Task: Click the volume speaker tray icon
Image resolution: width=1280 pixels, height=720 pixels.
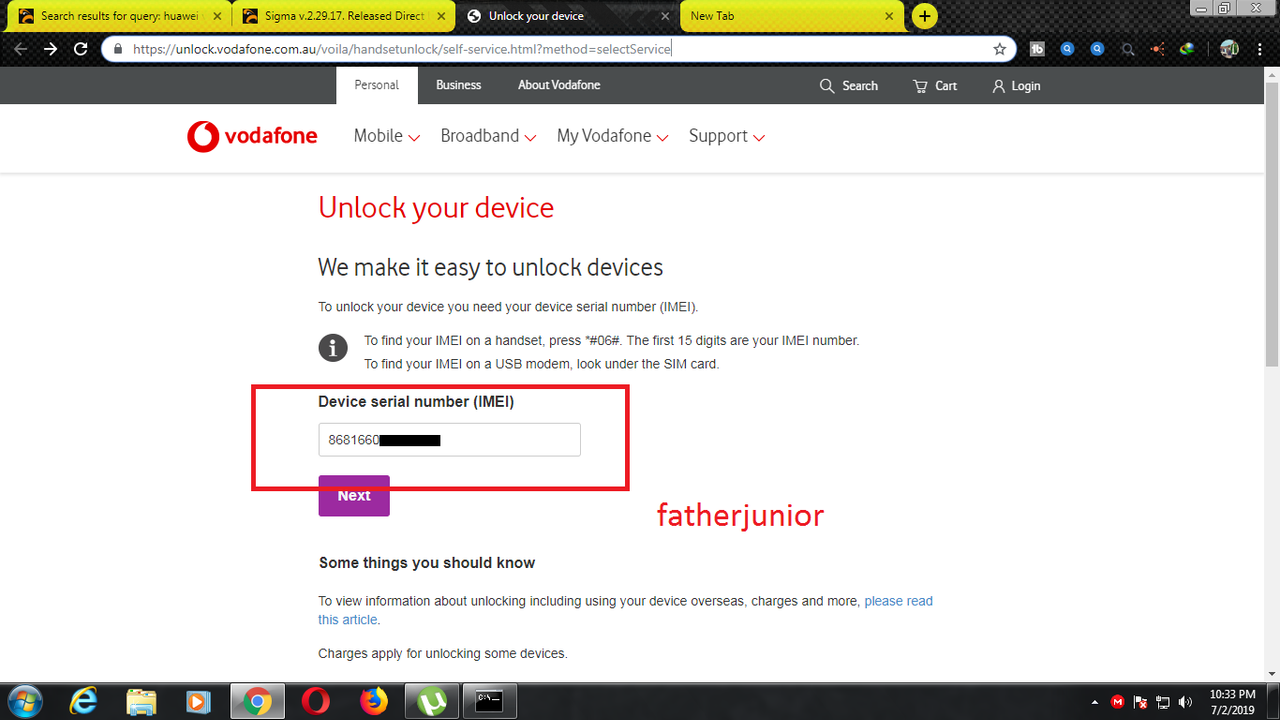Action: [1186, 702]
